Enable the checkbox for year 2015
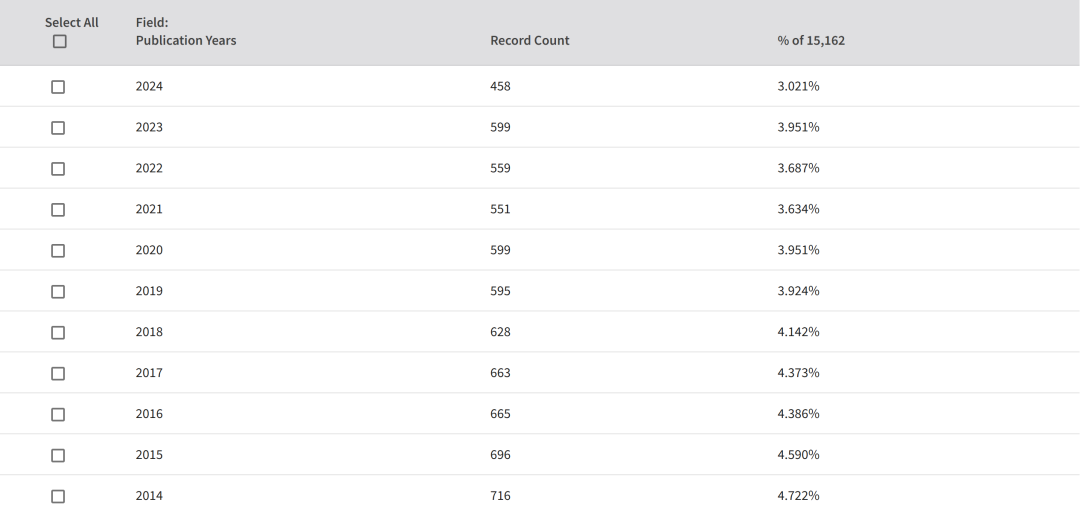The image size is (1080, 514). point(58,456)
